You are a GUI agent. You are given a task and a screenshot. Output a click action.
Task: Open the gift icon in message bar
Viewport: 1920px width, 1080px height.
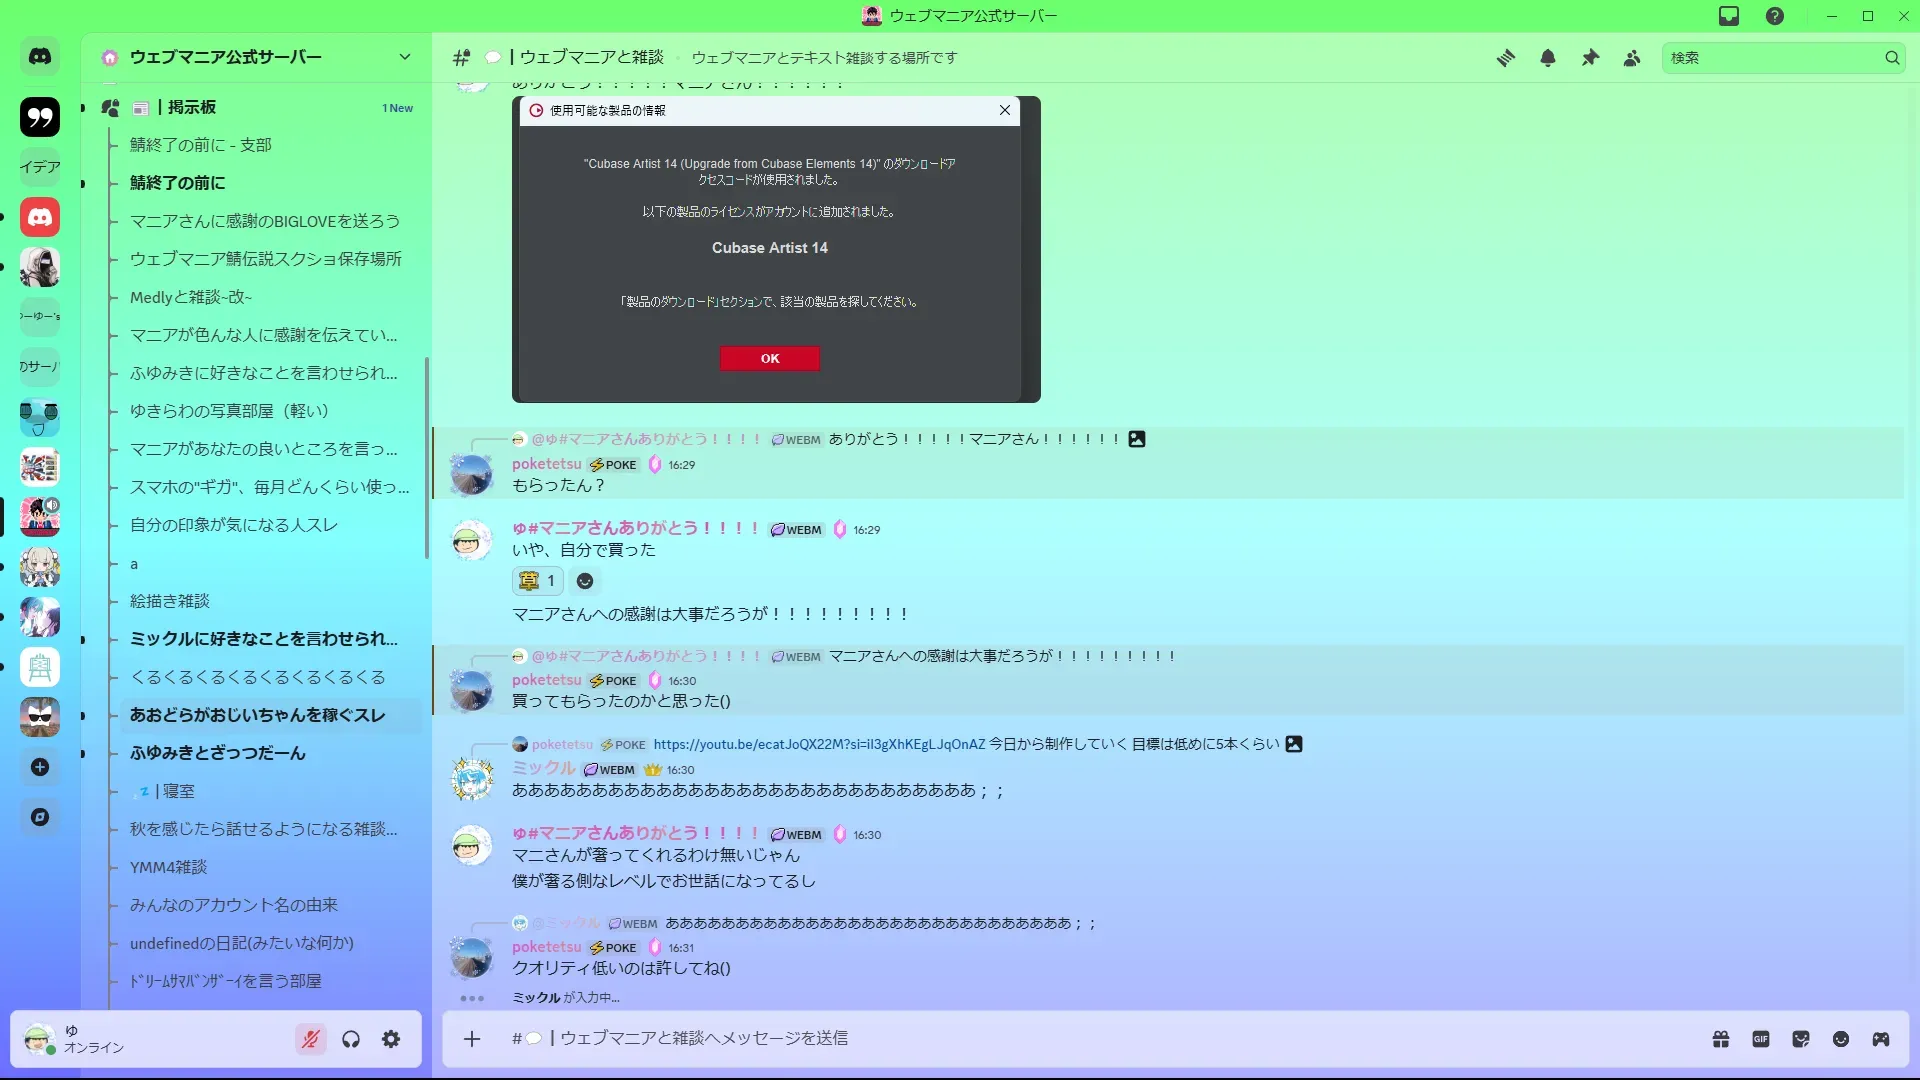(x=1721, y=1039)
